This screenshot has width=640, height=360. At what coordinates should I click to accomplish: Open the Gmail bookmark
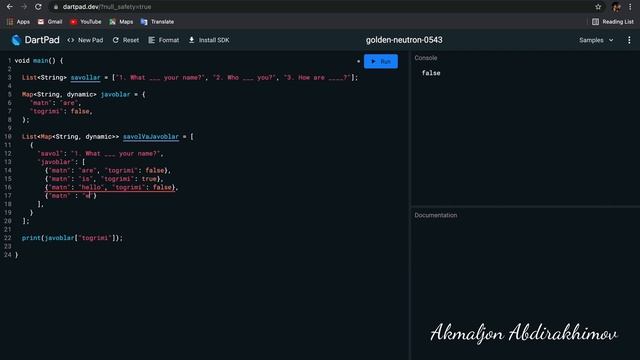(50, 22)
